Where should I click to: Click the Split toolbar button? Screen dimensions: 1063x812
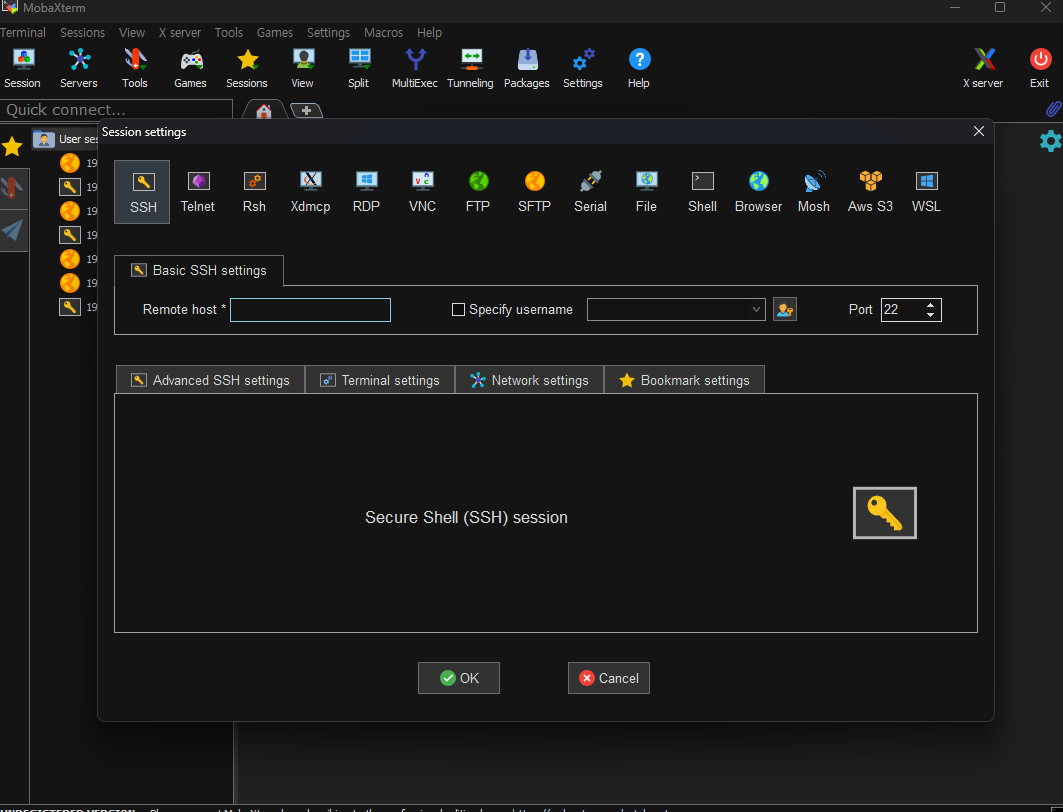[x=359, y=68]
